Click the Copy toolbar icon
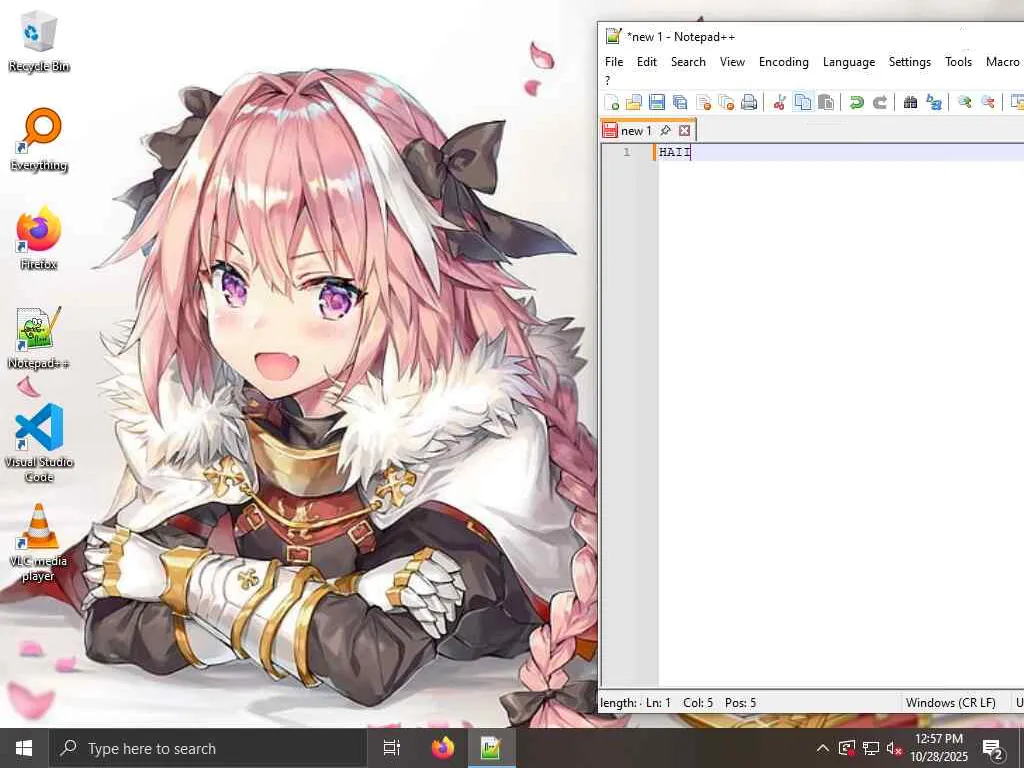Viewport: 1024px width, 768px height. point(803,102)
